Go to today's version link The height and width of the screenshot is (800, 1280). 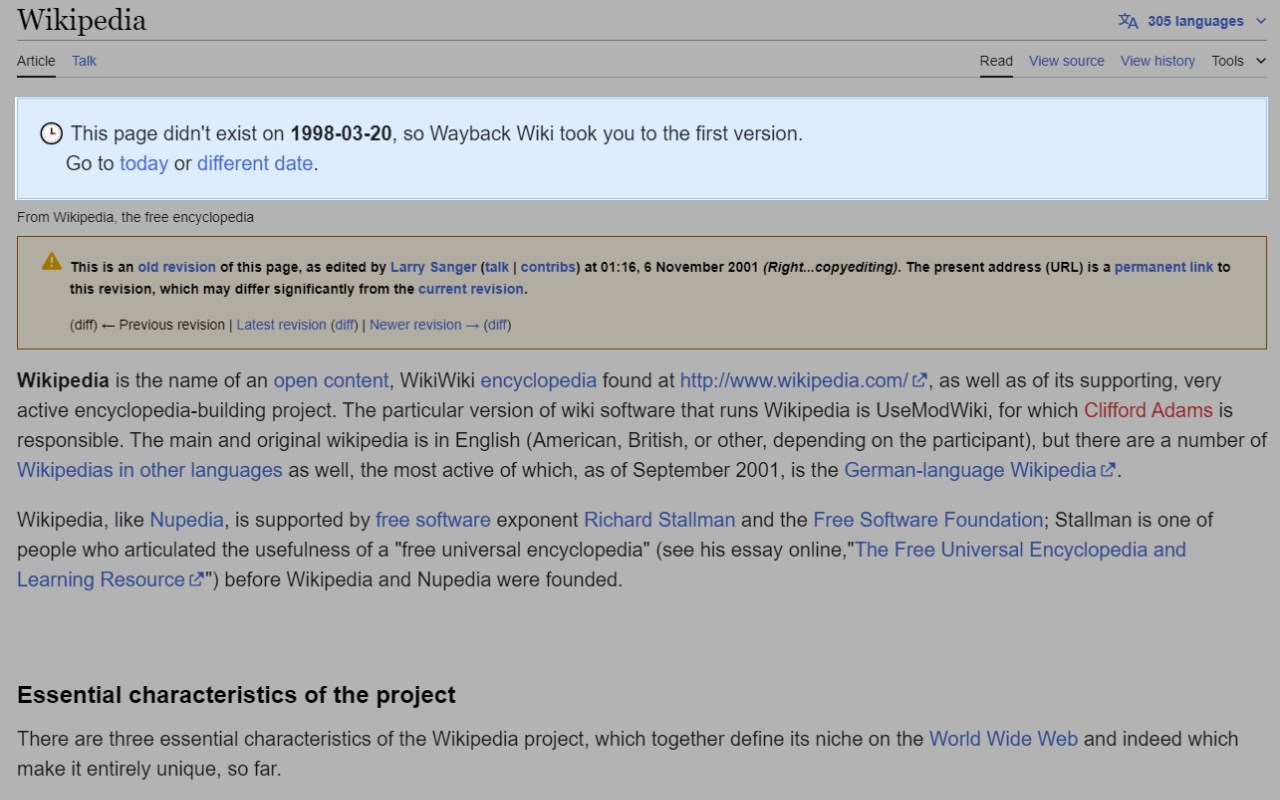(x=144, y=163)
